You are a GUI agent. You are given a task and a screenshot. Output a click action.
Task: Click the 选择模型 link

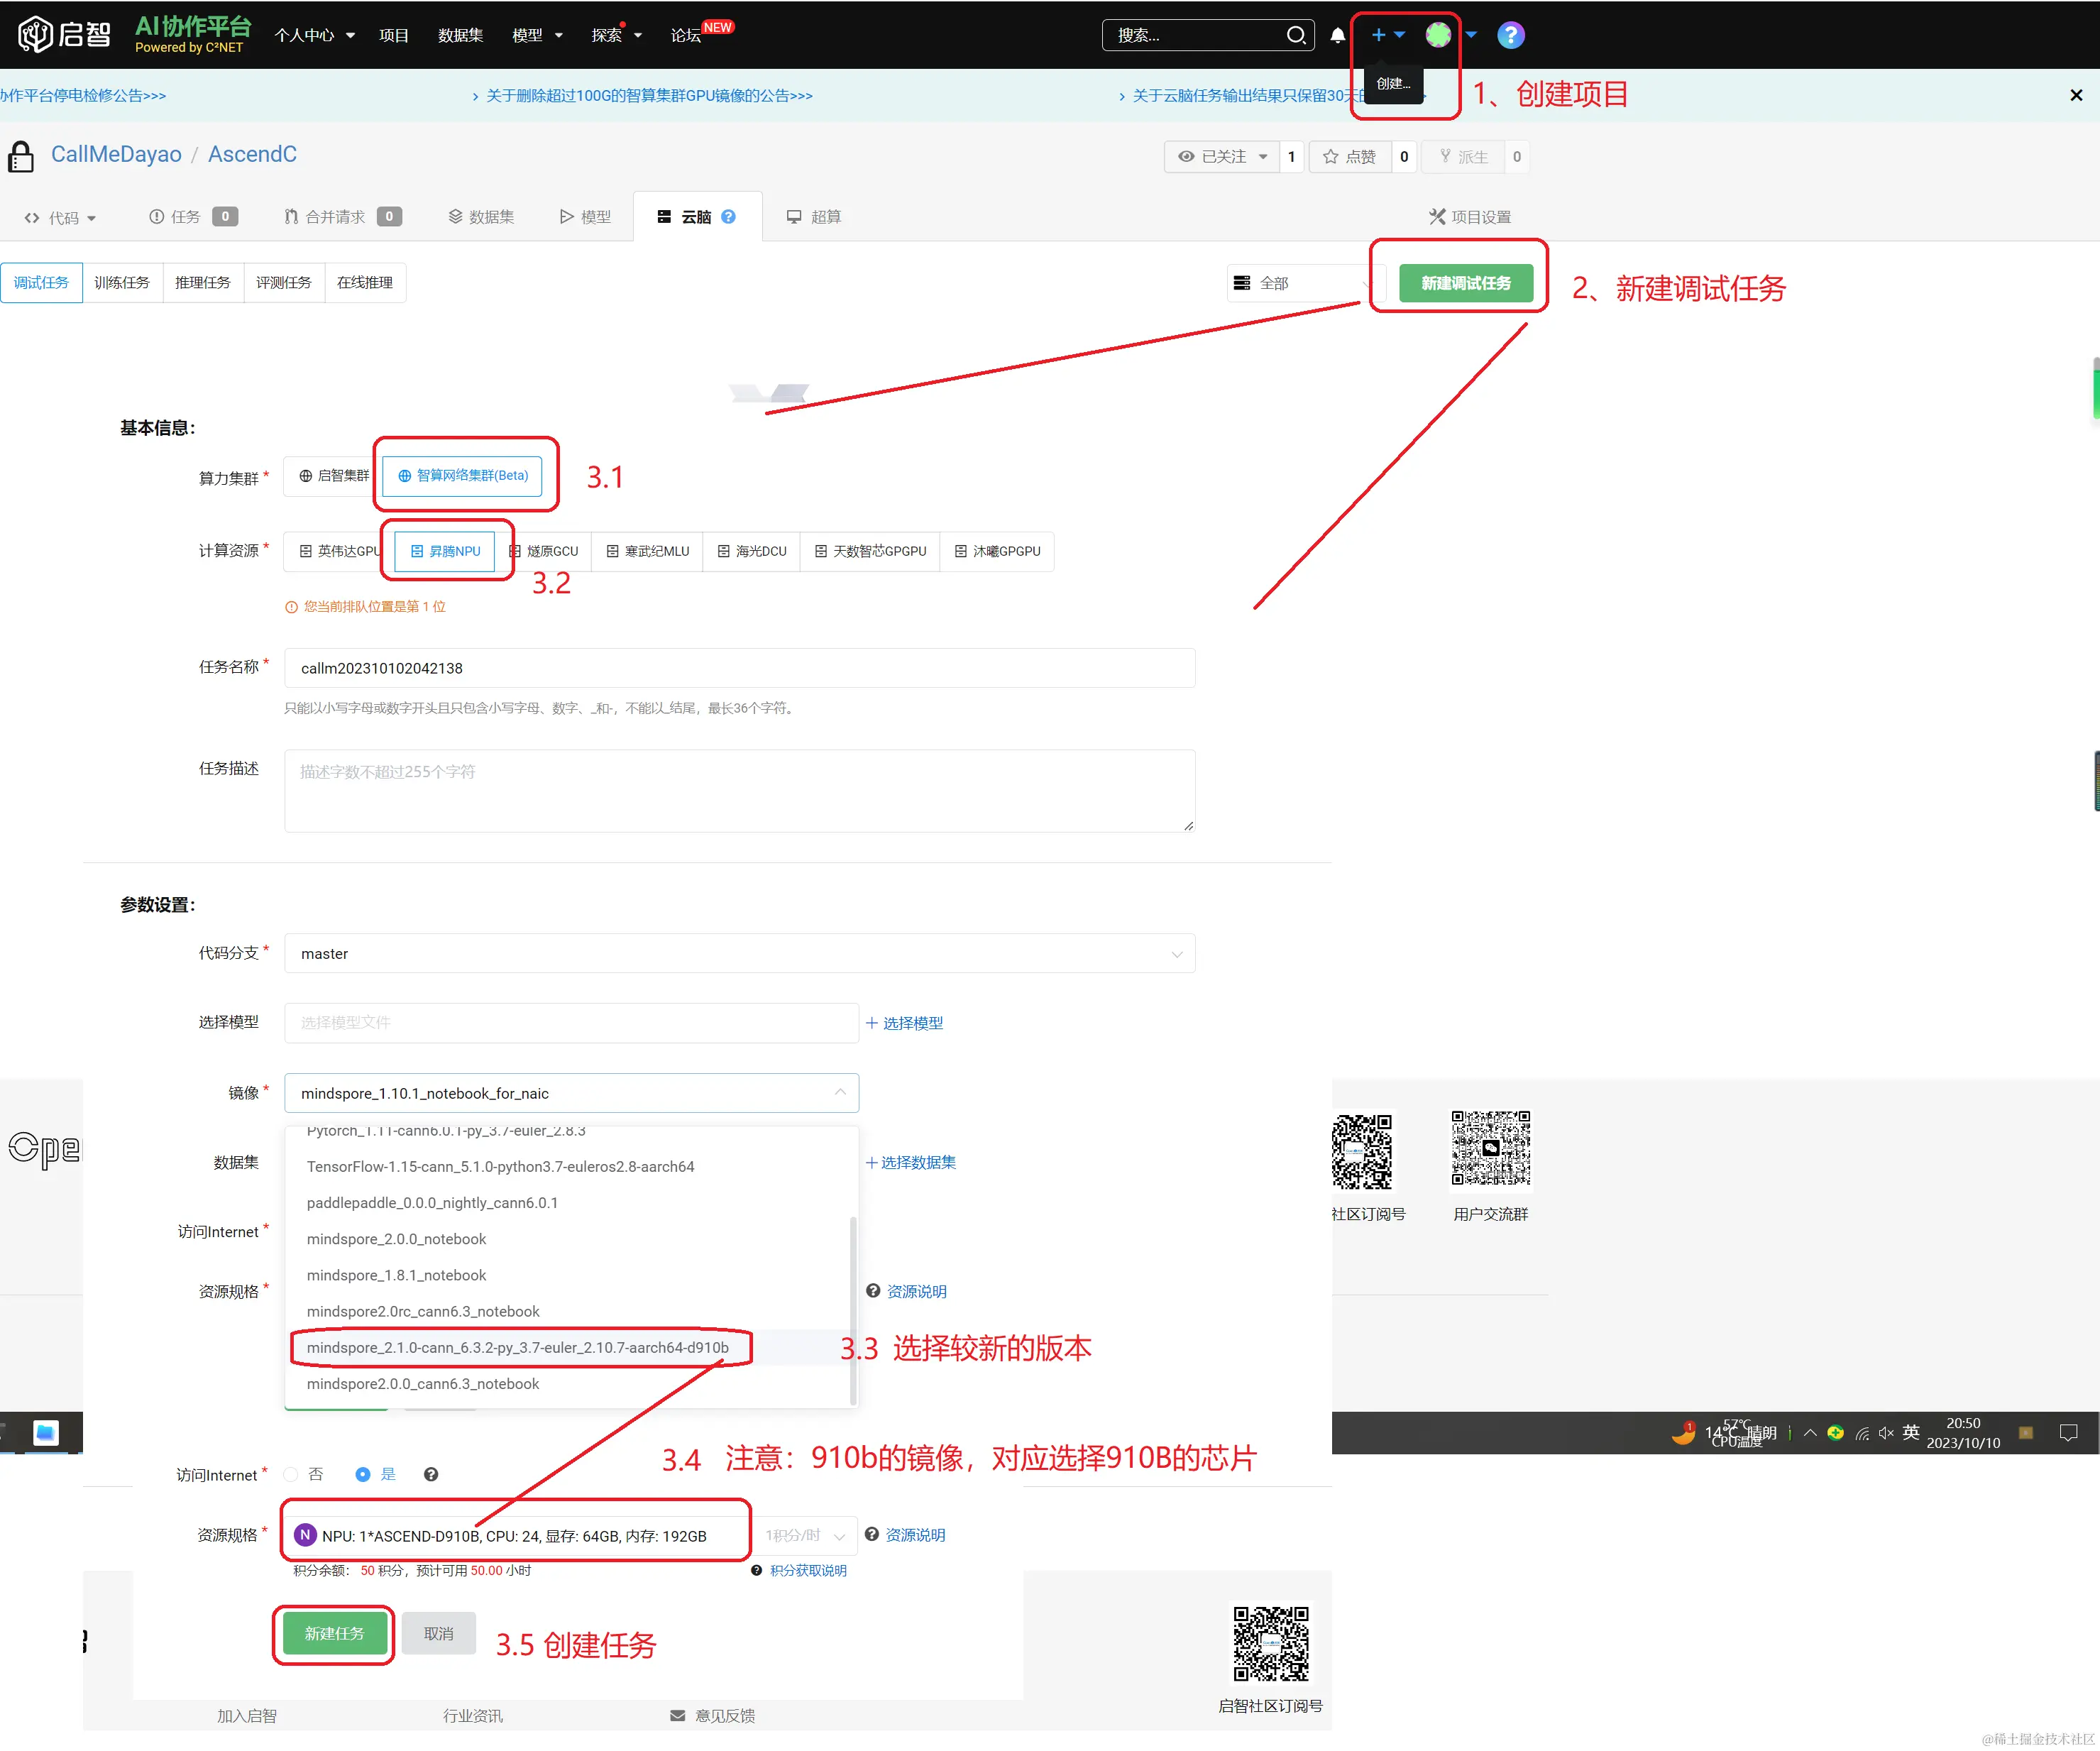[904, 1023]
